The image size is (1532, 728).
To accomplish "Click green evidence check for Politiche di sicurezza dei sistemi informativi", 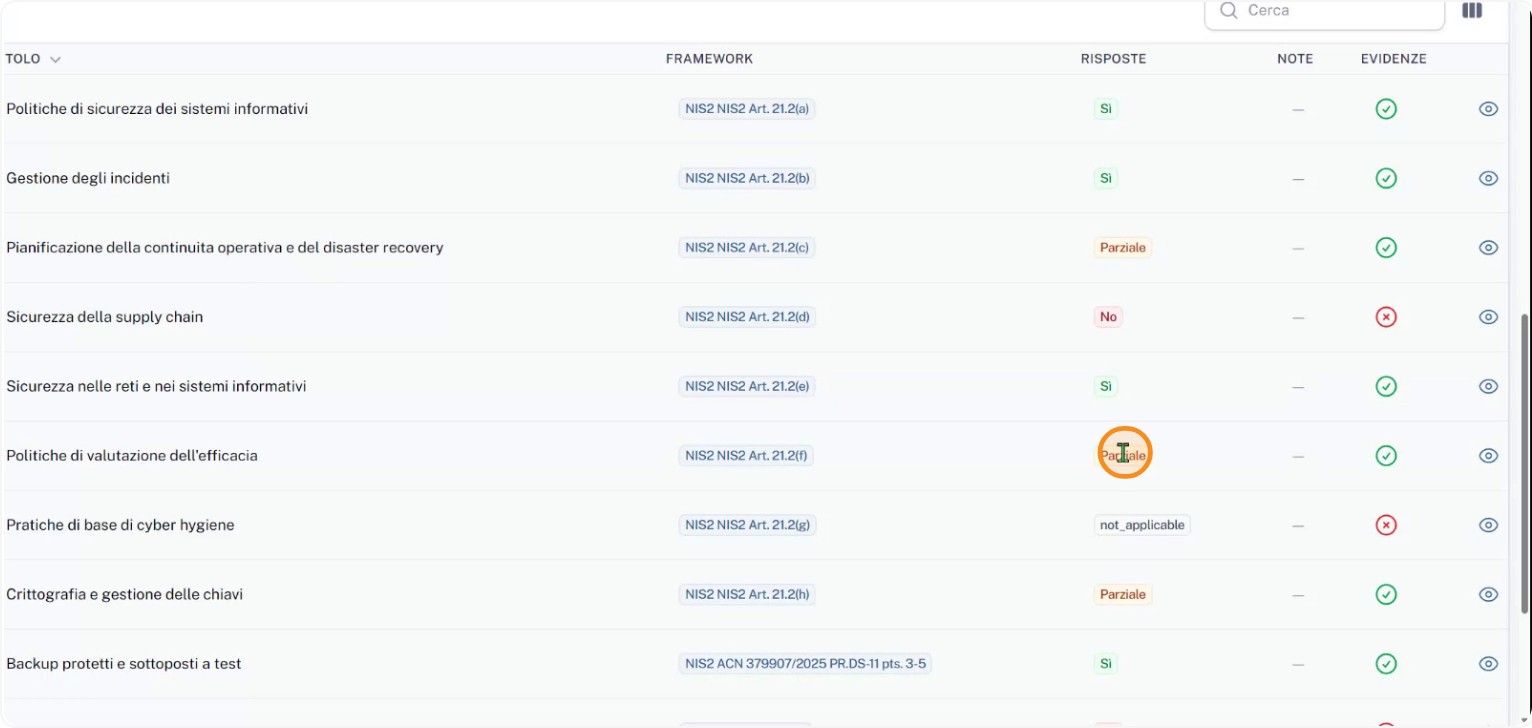I will (x=1386, y=109).
